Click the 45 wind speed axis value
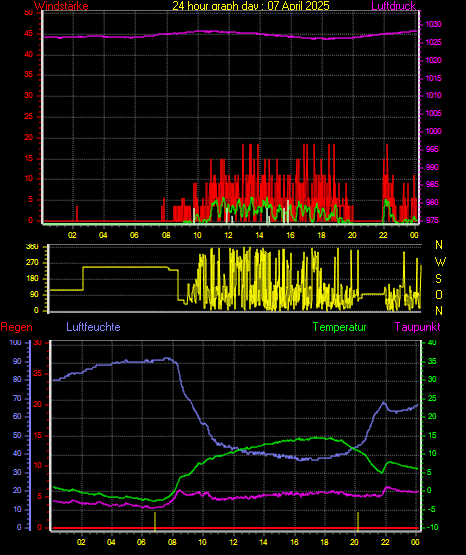This screenshot has height=555, width=466. click(28, 34)
